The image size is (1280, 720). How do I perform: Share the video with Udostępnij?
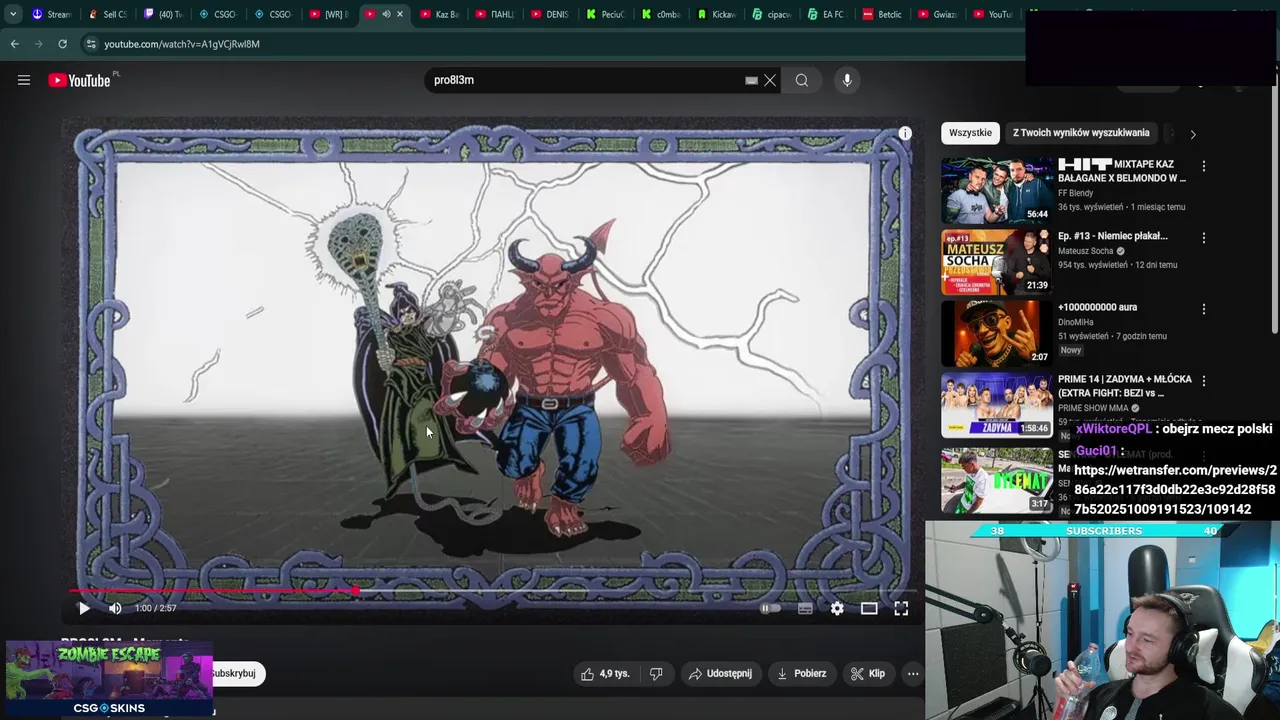[x=720, y=674]
